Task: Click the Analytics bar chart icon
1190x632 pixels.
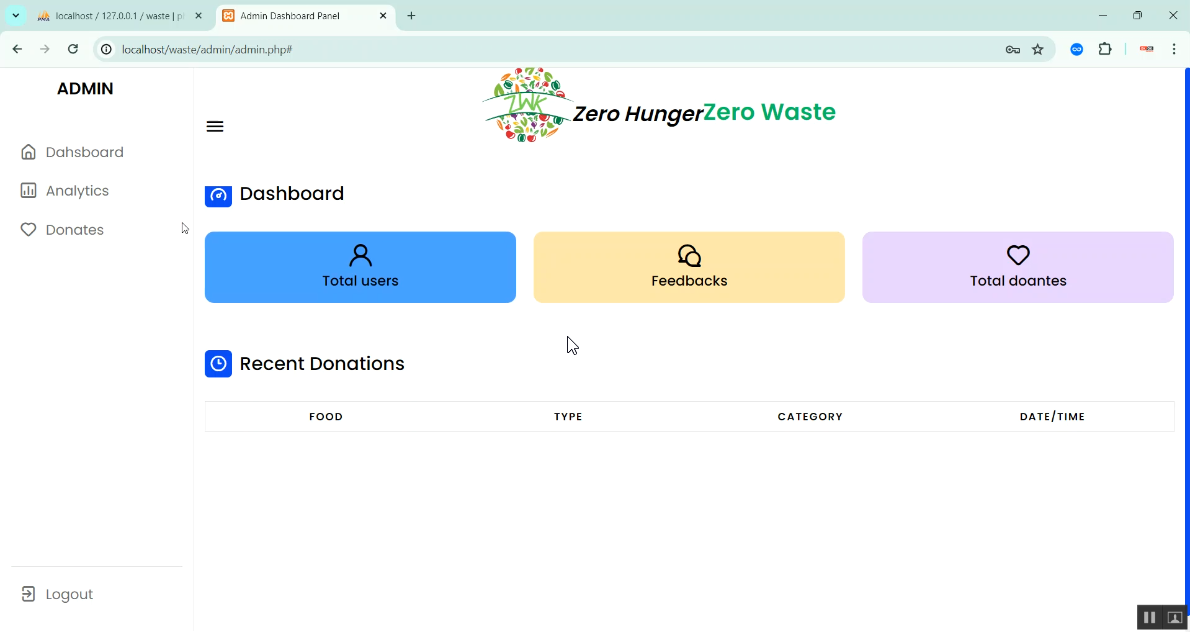Action: 28,190
